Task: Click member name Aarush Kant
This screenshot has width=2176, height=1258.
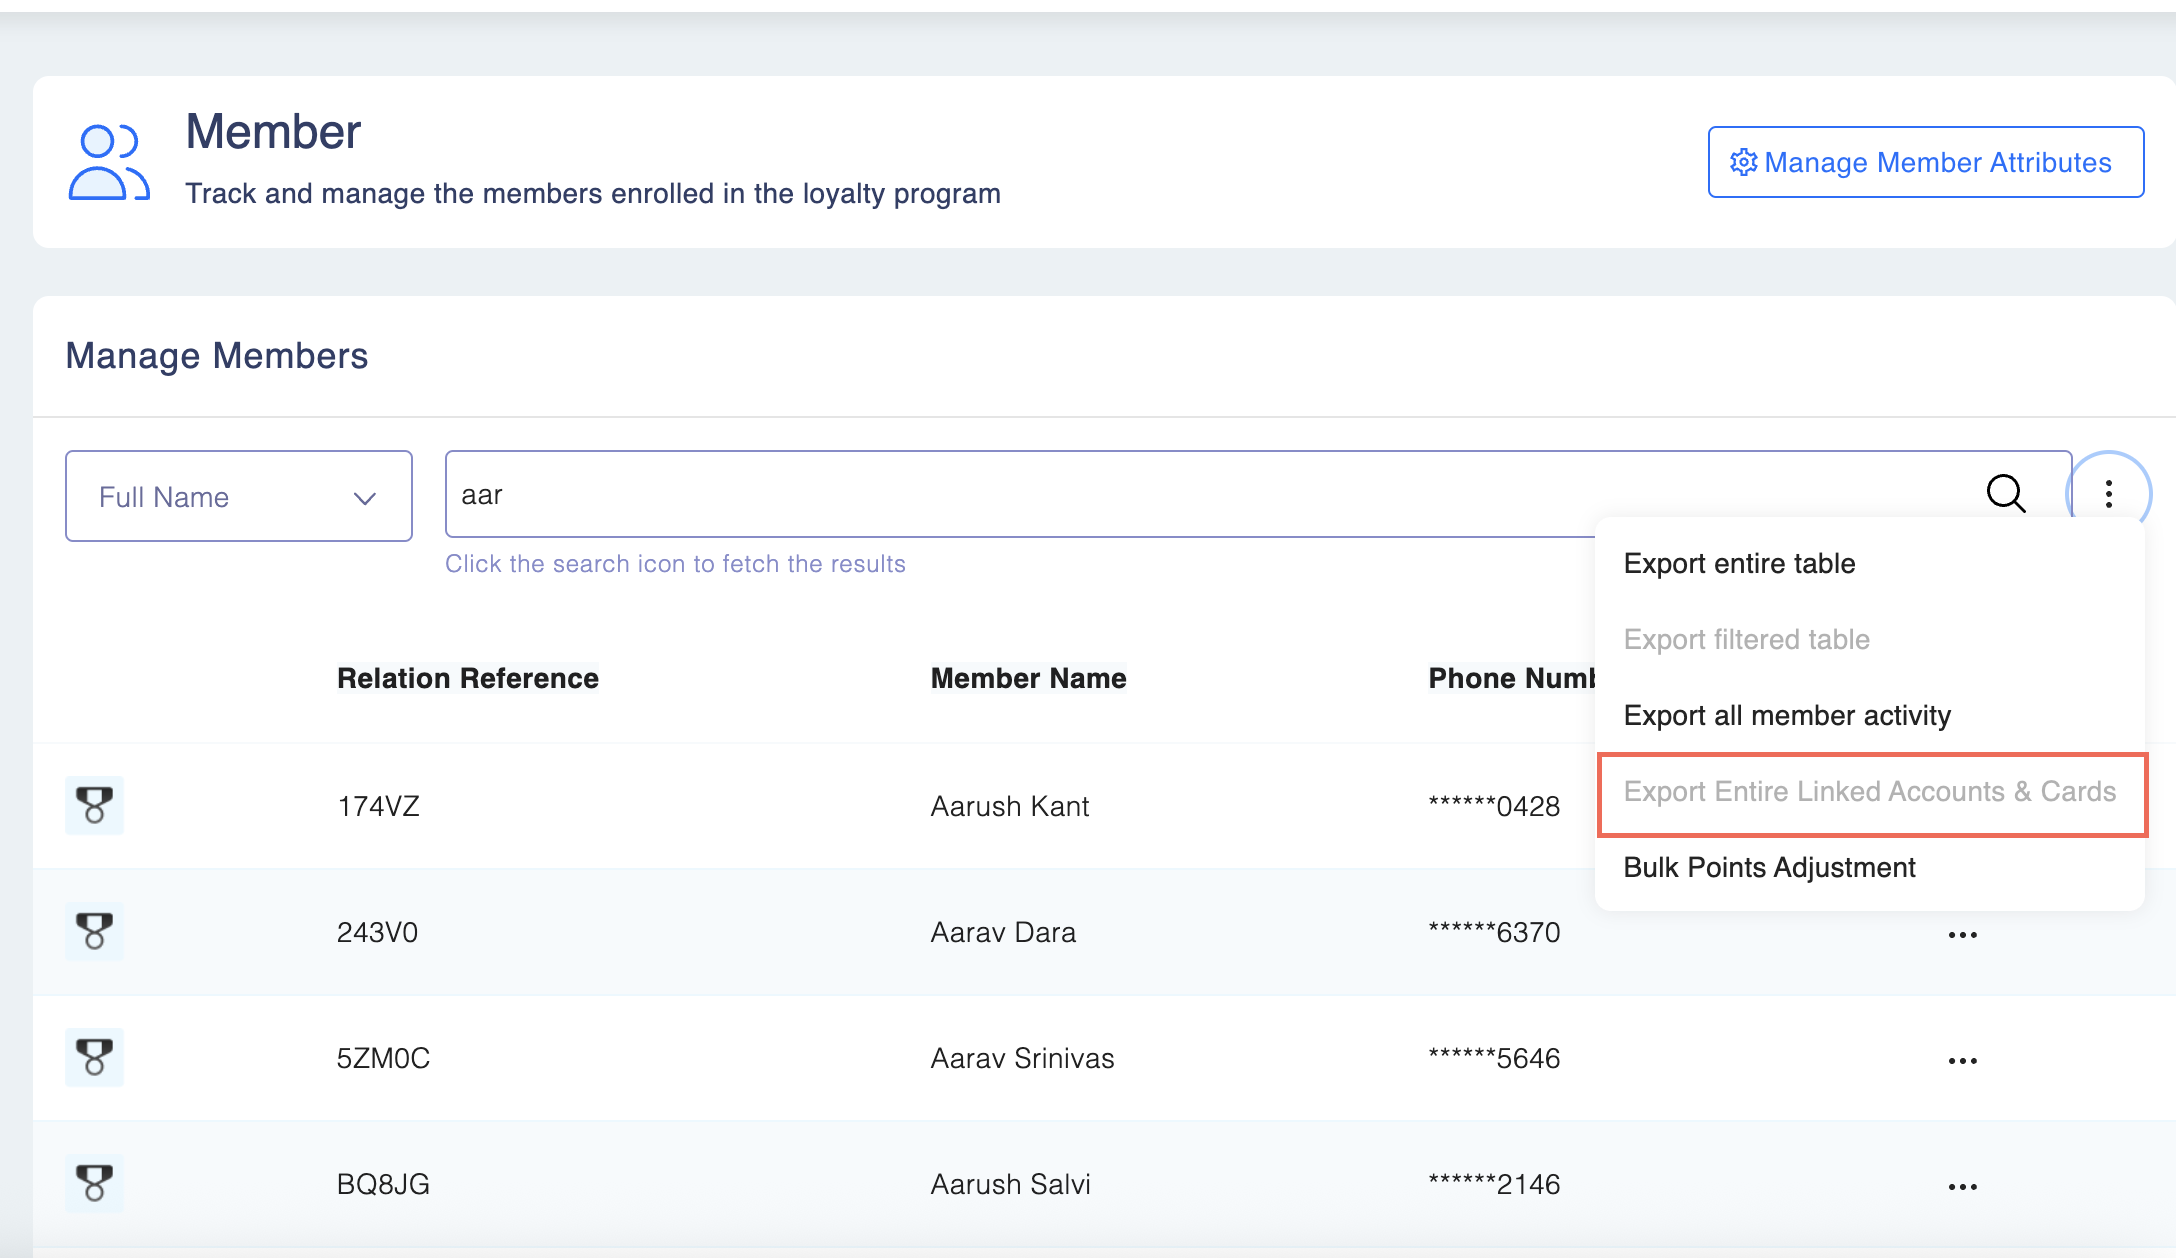Action: 1009,806
